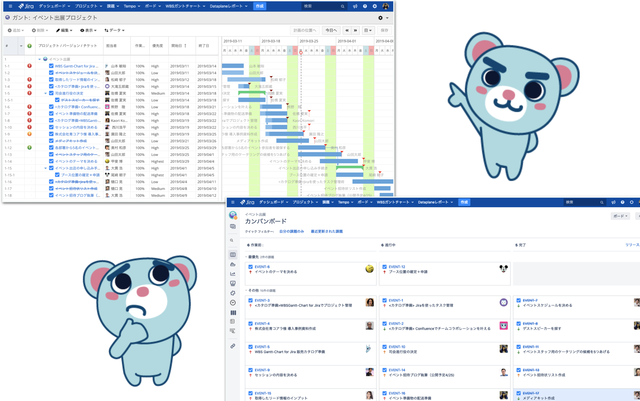
Task: Open WBSガントチャート menu in Gantt header
Action: coord(185,6)
